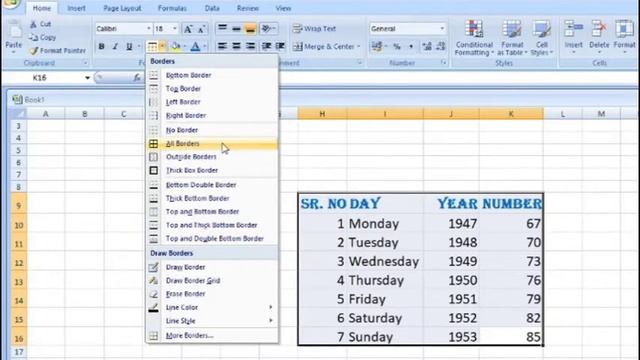The height and width of the screenshot is (360, 640).
Task: Switch to the Data tab
Action: pos(212,8)
